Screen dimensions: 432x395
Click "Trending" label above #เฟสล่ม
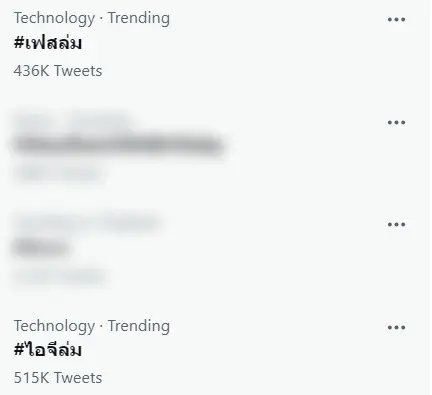point(139,18)
